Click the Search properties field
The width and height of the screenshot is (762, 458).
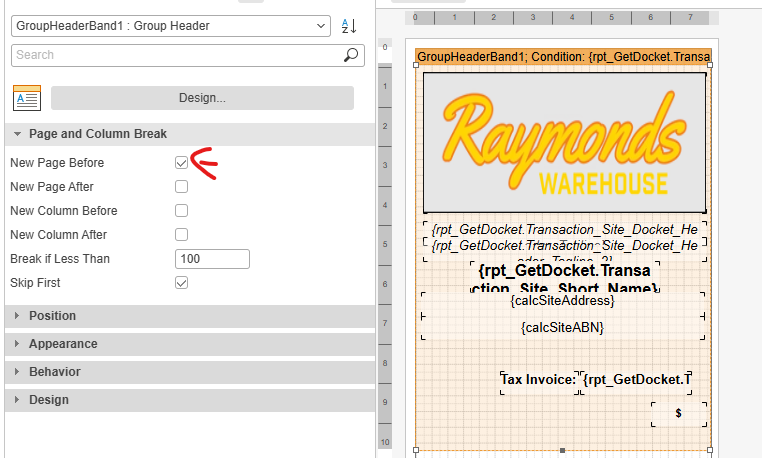click(x=188, y=55)
